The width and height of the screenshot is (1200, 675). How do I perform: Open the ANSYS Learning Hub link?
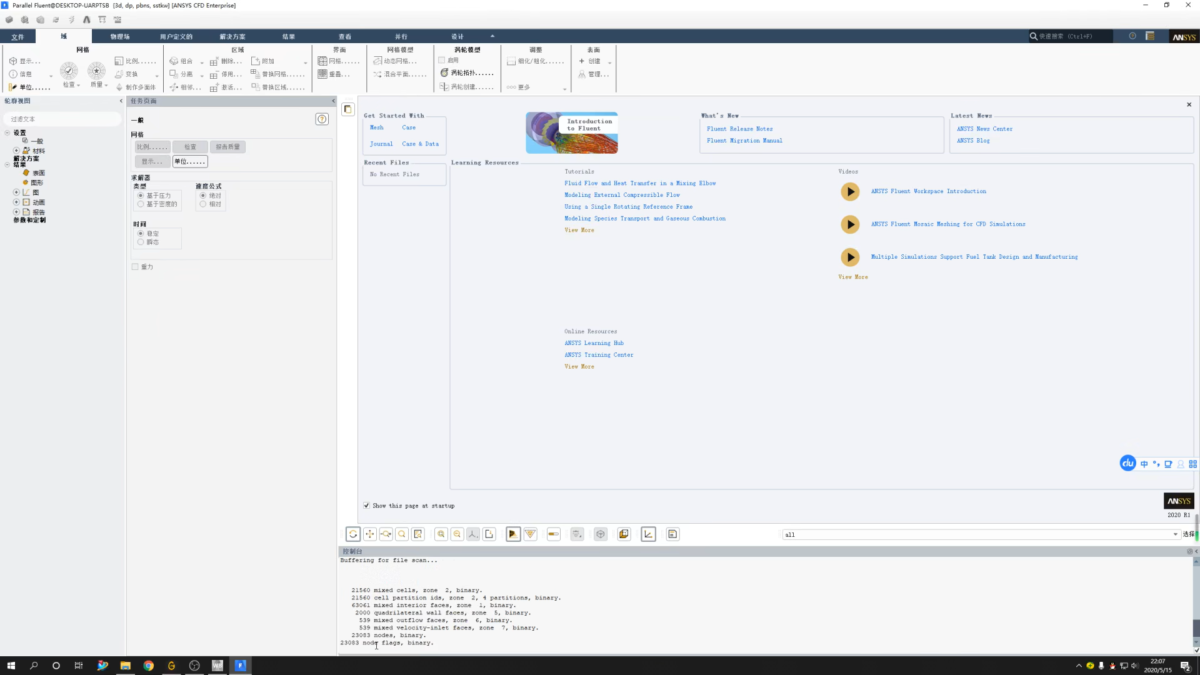[x=594, y=343]
